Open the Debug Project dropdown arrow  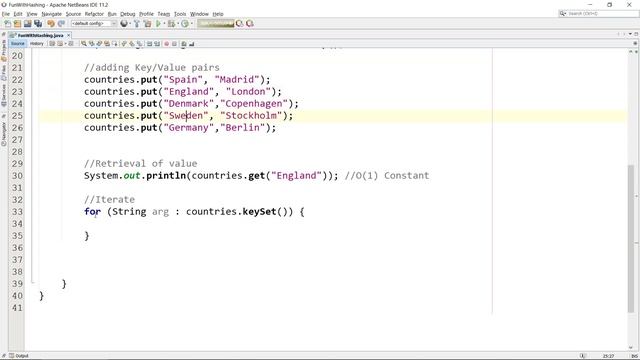coord(178,24)
